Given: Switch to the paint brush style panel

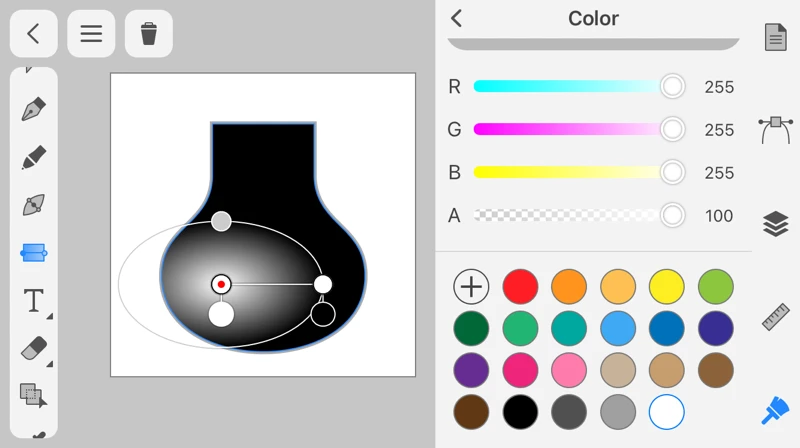Looking at the screenshot, I should click(775, 410).
